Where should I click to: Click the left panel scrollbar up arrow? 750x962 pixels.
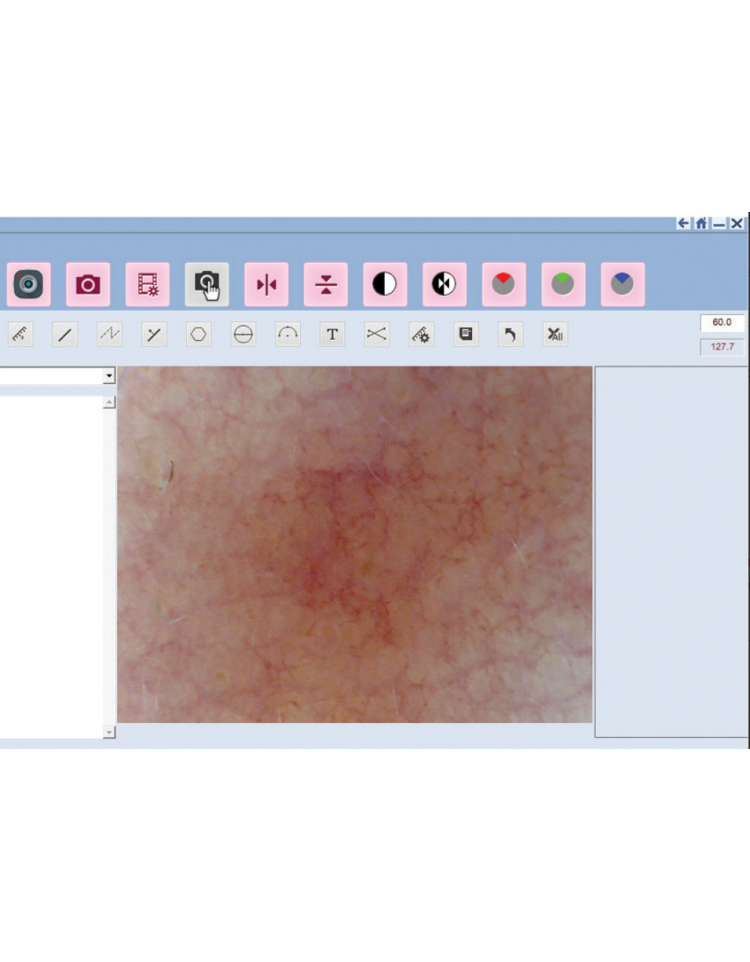click(x=109, y=402)
